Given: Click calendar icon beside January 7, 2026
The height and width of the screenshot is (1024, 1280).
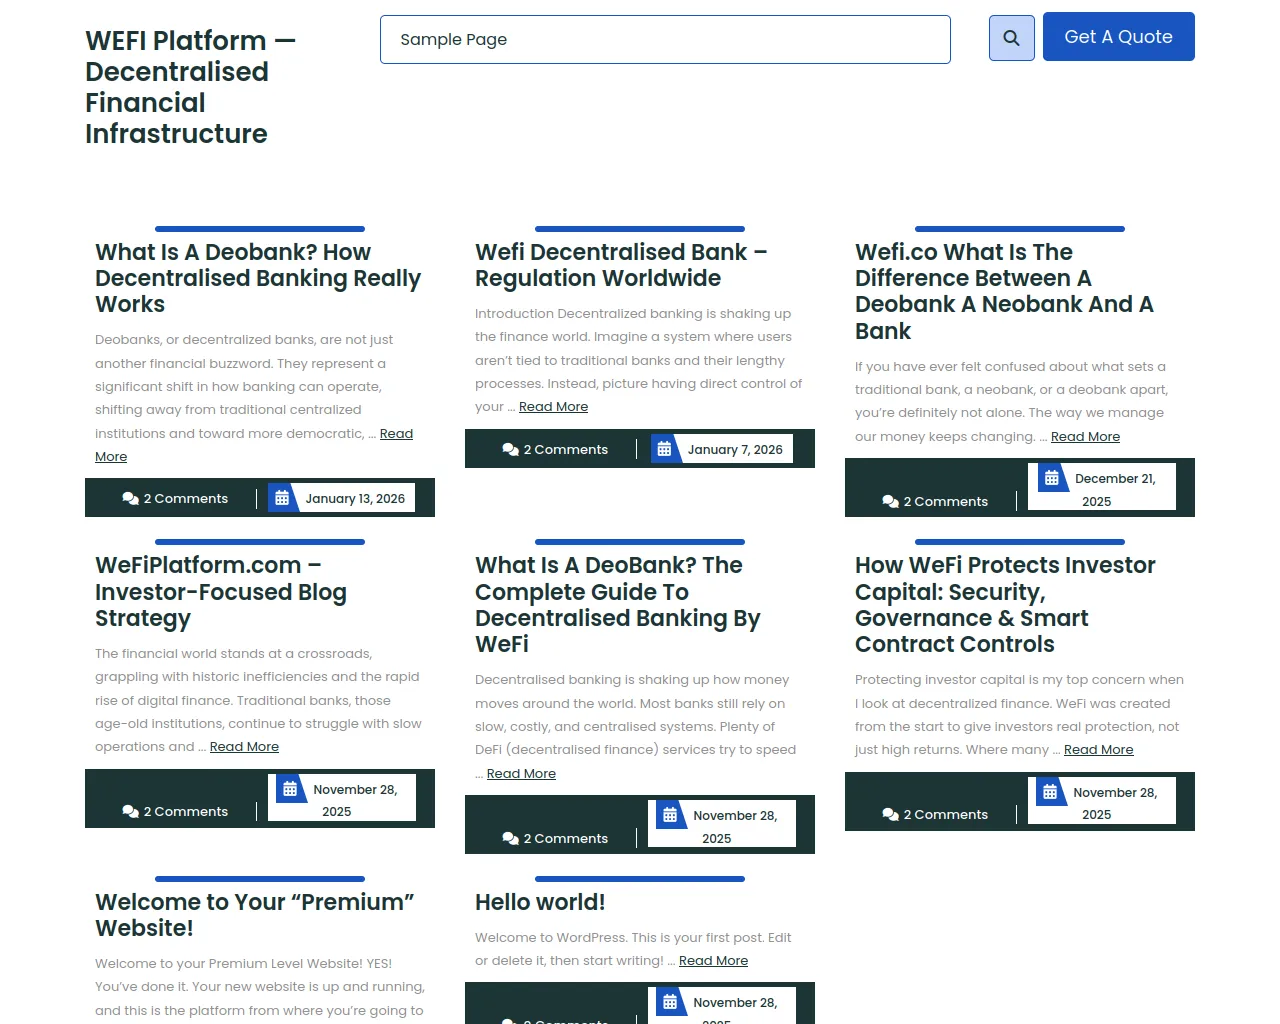Looking at the screenshot, I should pos(664,449).
